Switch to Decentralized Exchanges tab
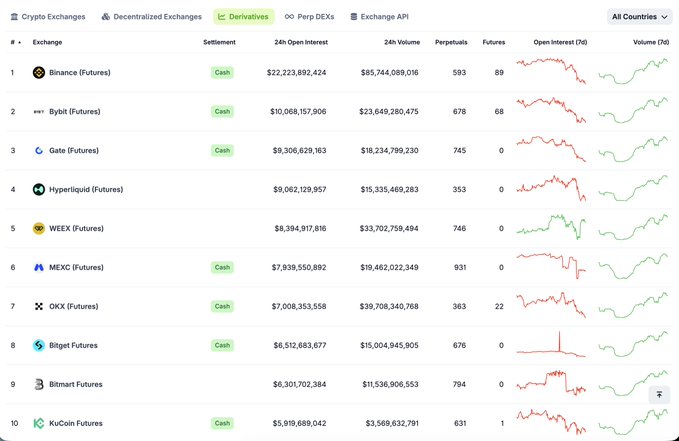 152,16
